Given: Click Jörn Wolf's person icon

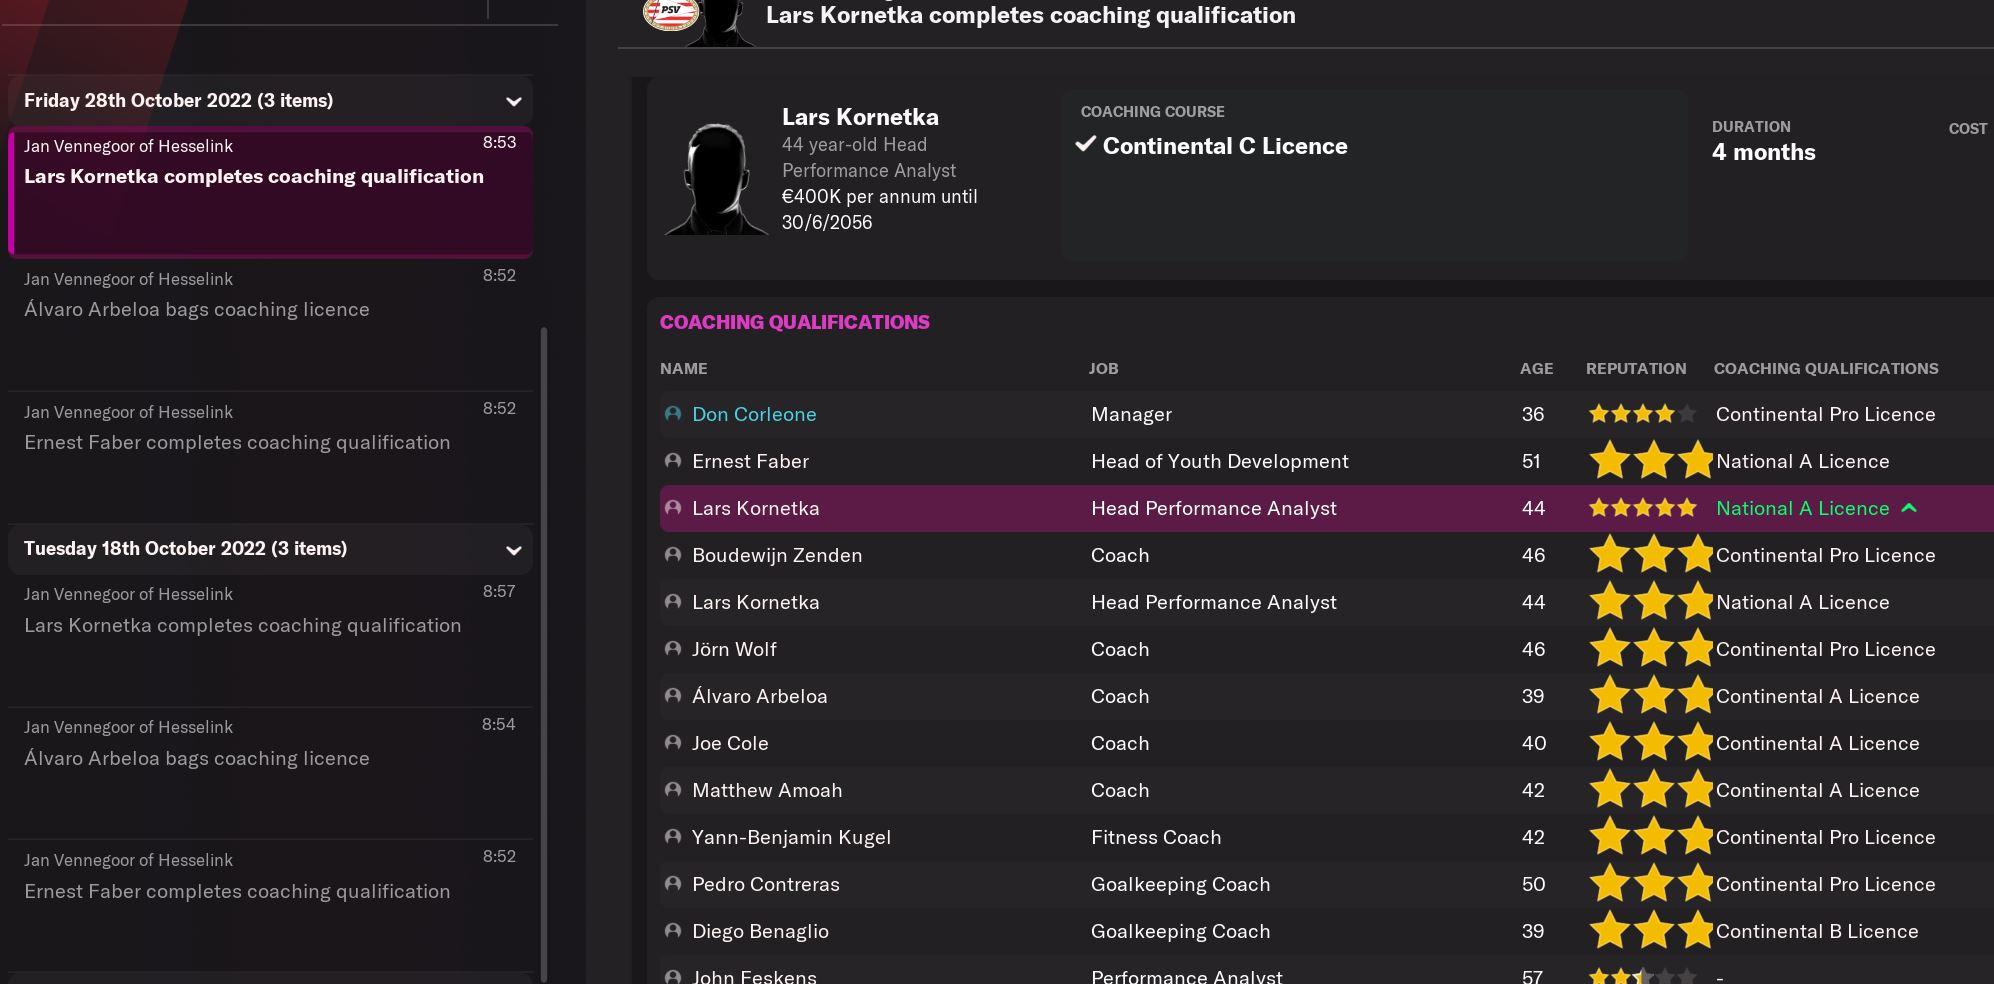Looking at the screenshot, I should [671, 649].
